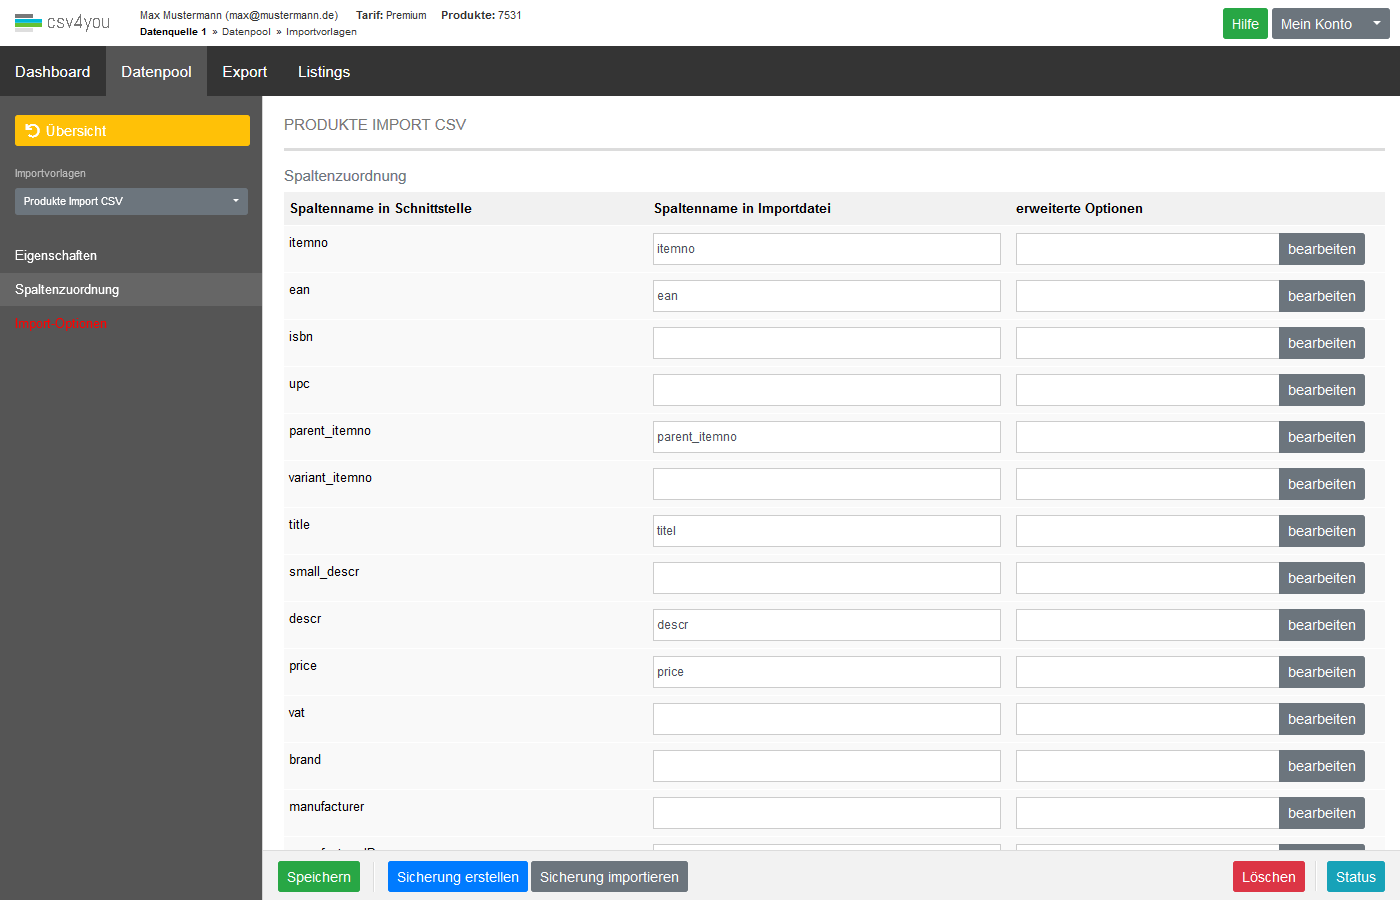Select Spaltenzuordnung in the sidebar

click(x=67, y=290)
